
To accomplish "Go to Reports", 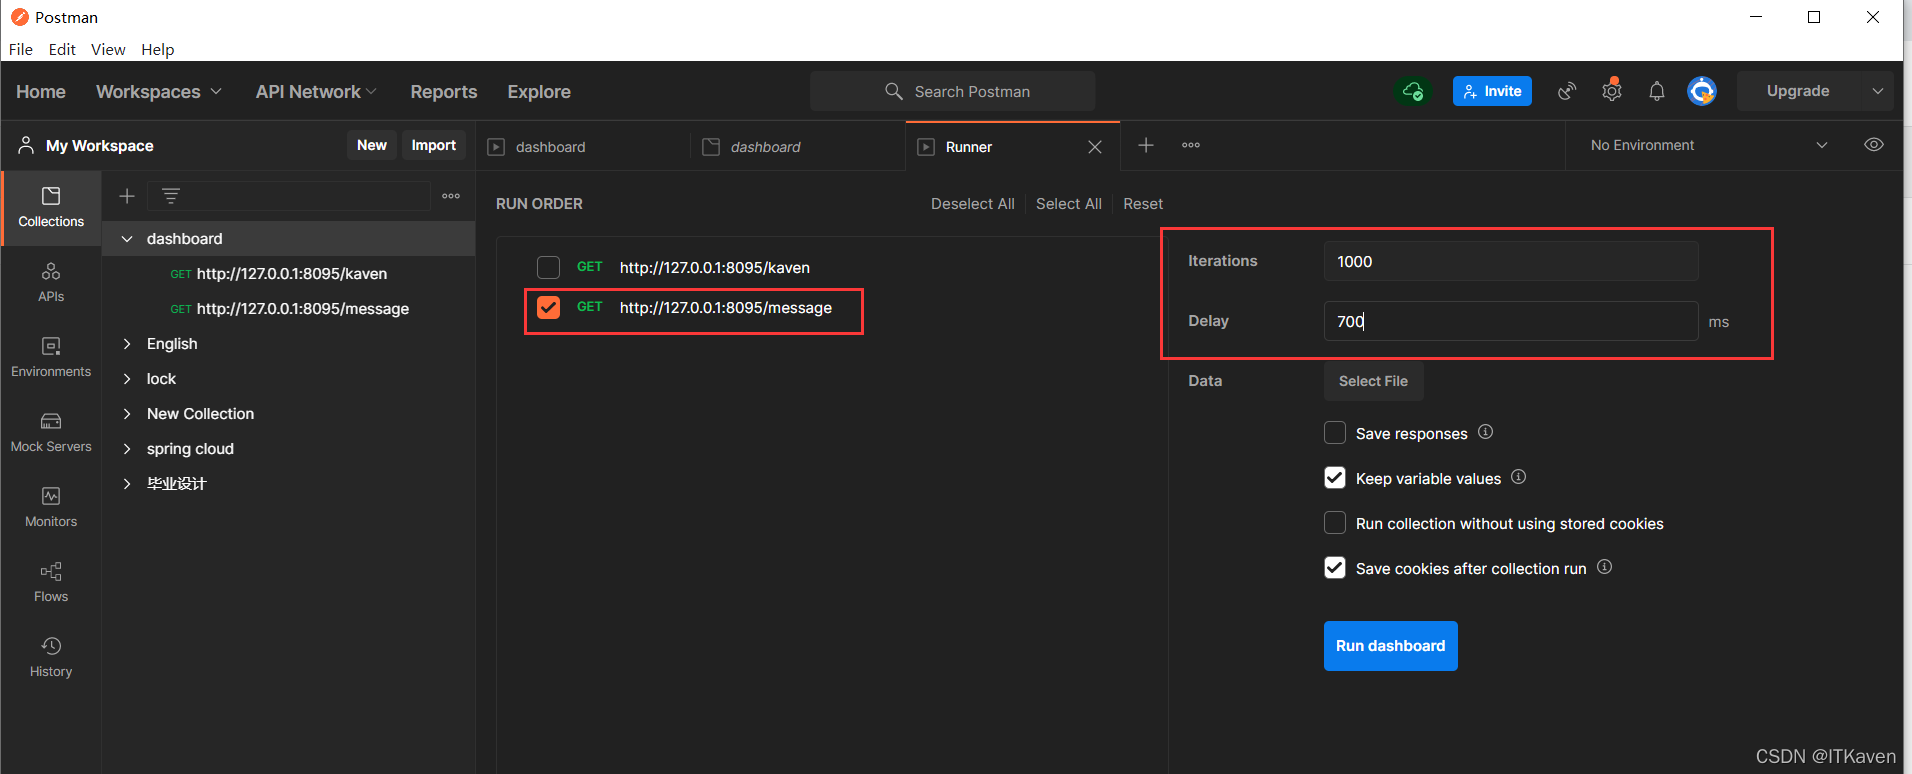I will click(444, 91).
